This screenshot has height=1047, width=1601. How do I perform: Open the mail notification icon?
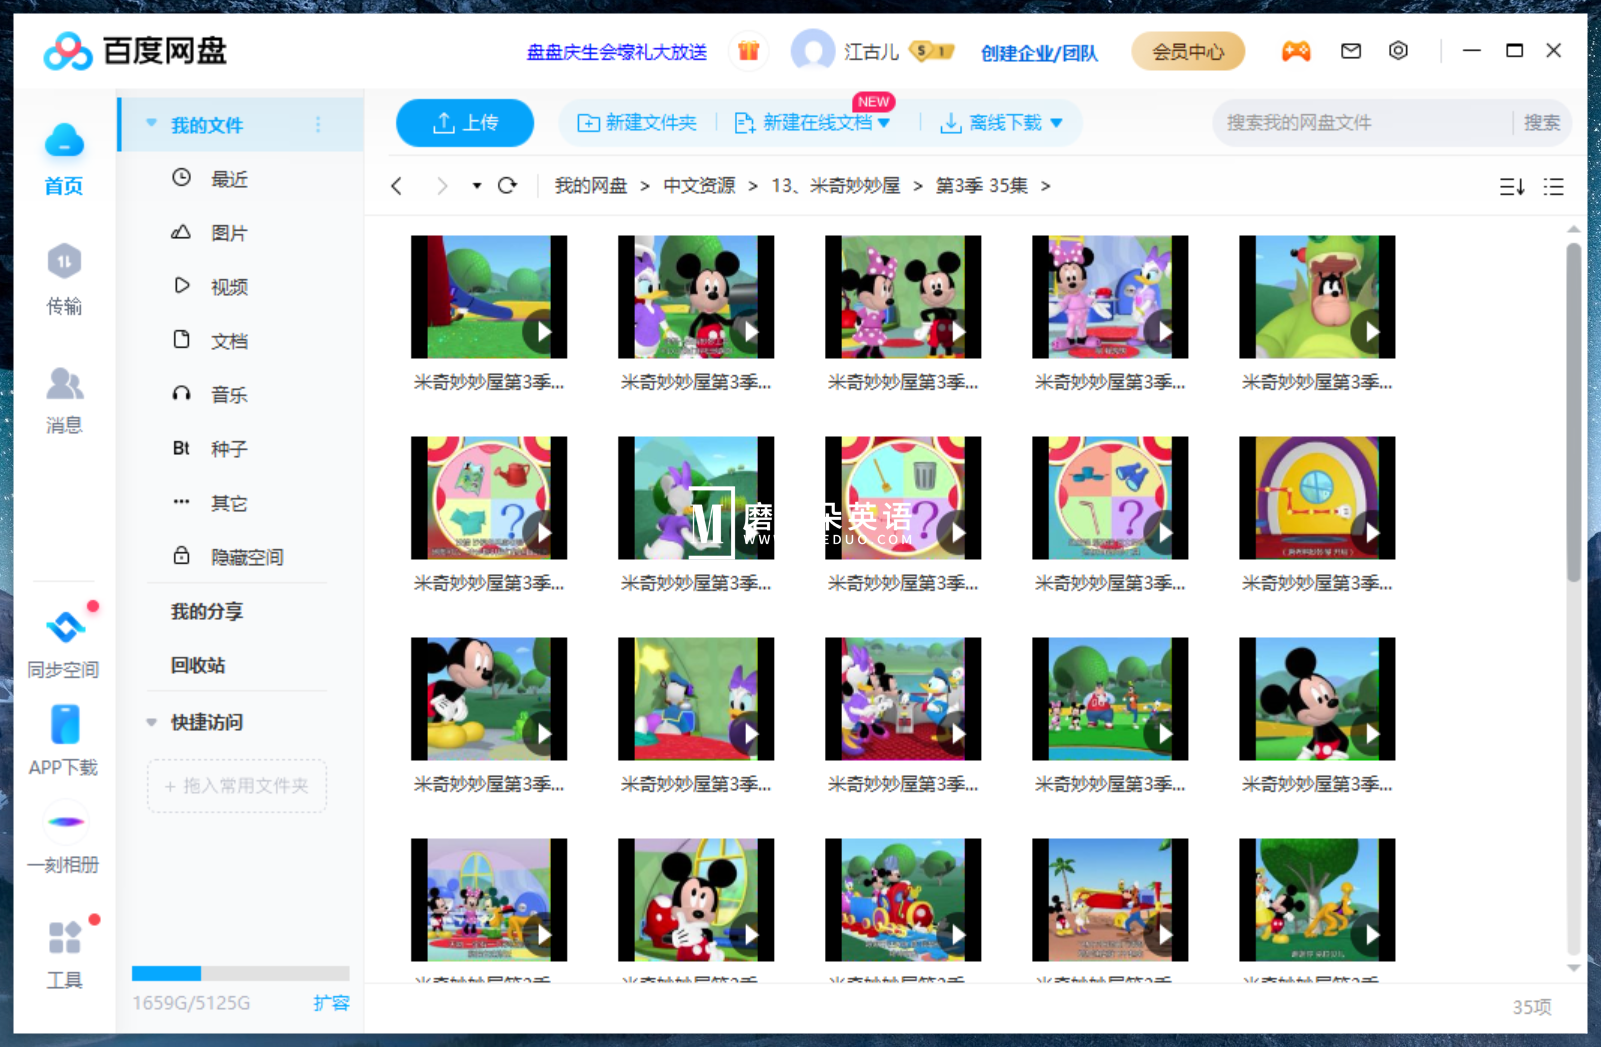coord(1351,50)
